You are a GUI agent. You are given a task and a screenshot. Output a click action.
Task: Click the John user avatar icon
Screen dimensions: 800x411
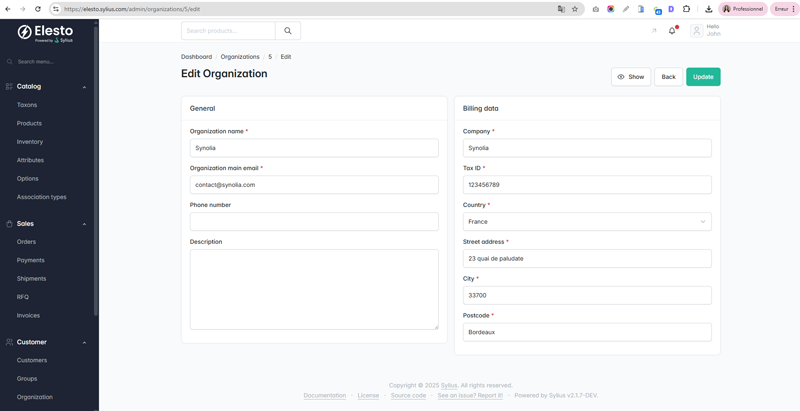(x=697, y=31)
